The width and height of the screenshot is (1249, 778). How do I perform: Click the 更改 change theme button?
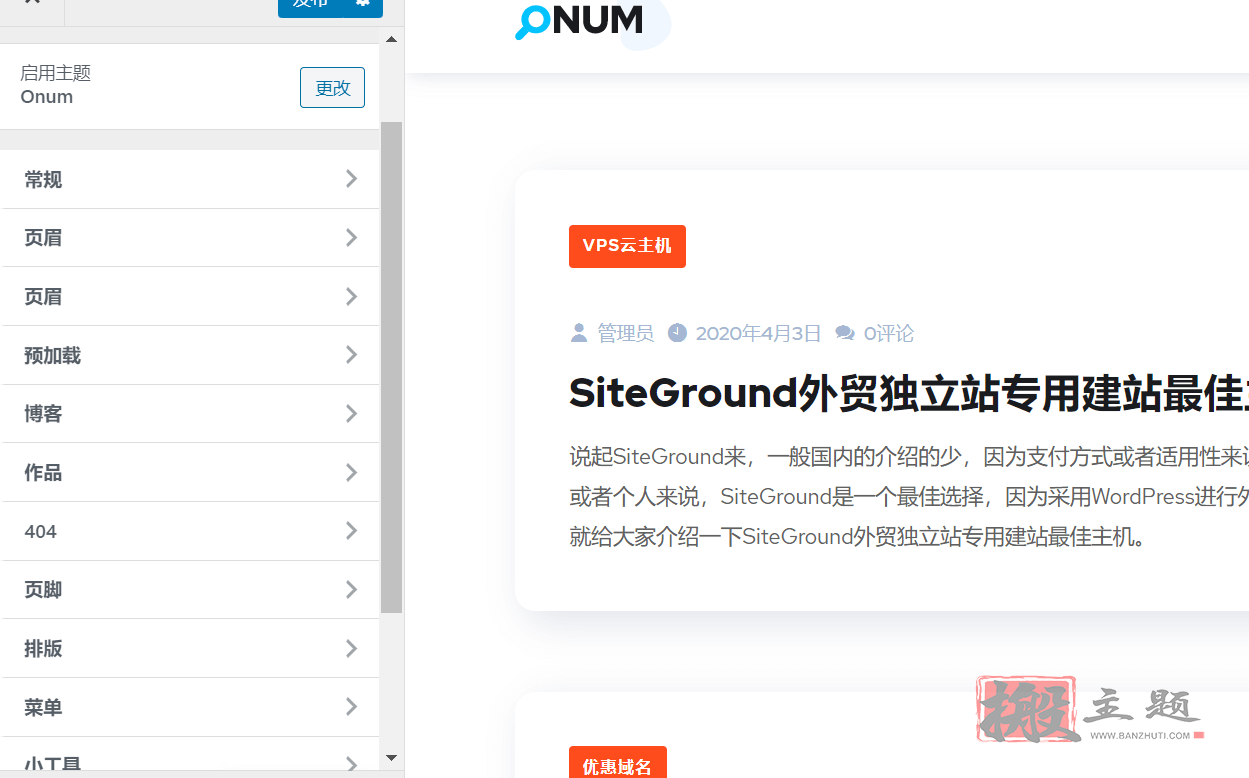pos(332,88)
